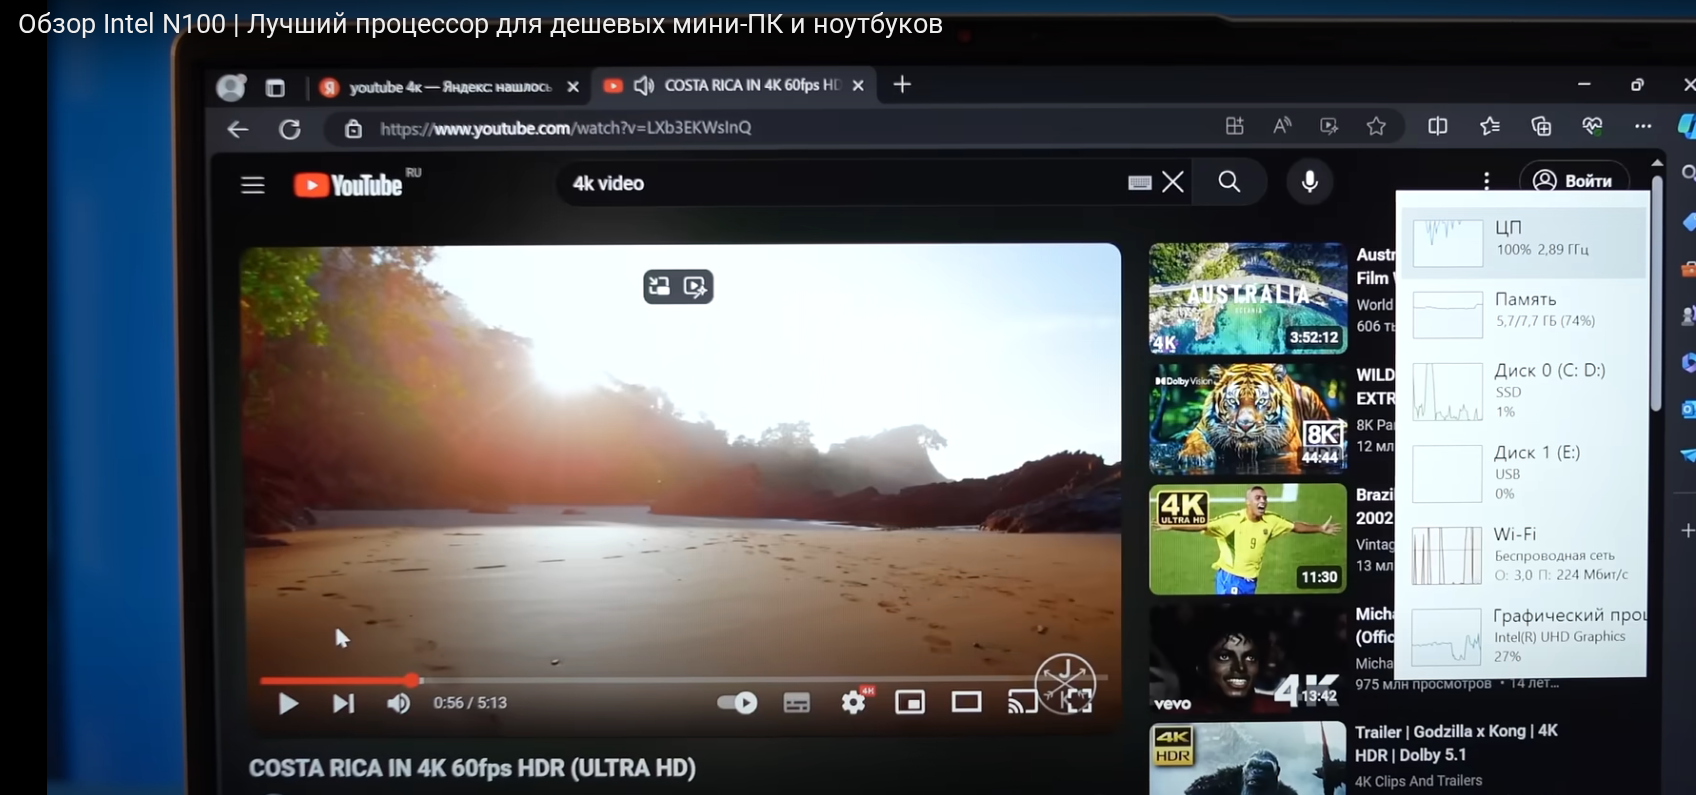Start Read aloud from the address bar
1696x795 pixels.
1282,126
